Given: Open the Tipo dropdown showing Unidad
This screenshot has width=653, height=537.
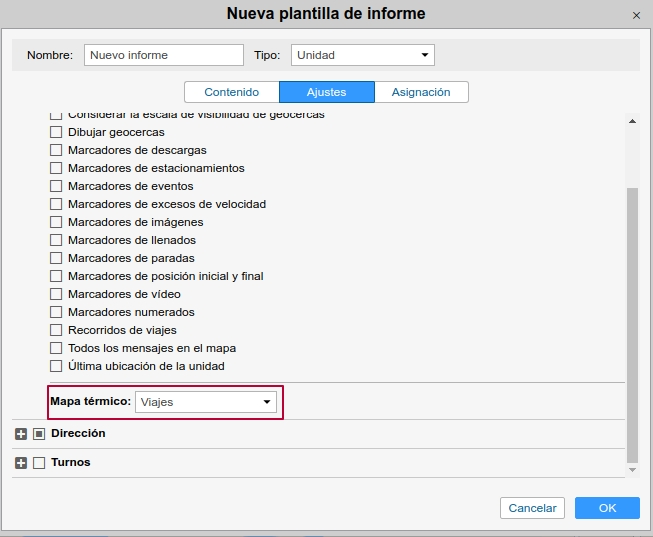Looking at the screenshot, I should 362,55.
